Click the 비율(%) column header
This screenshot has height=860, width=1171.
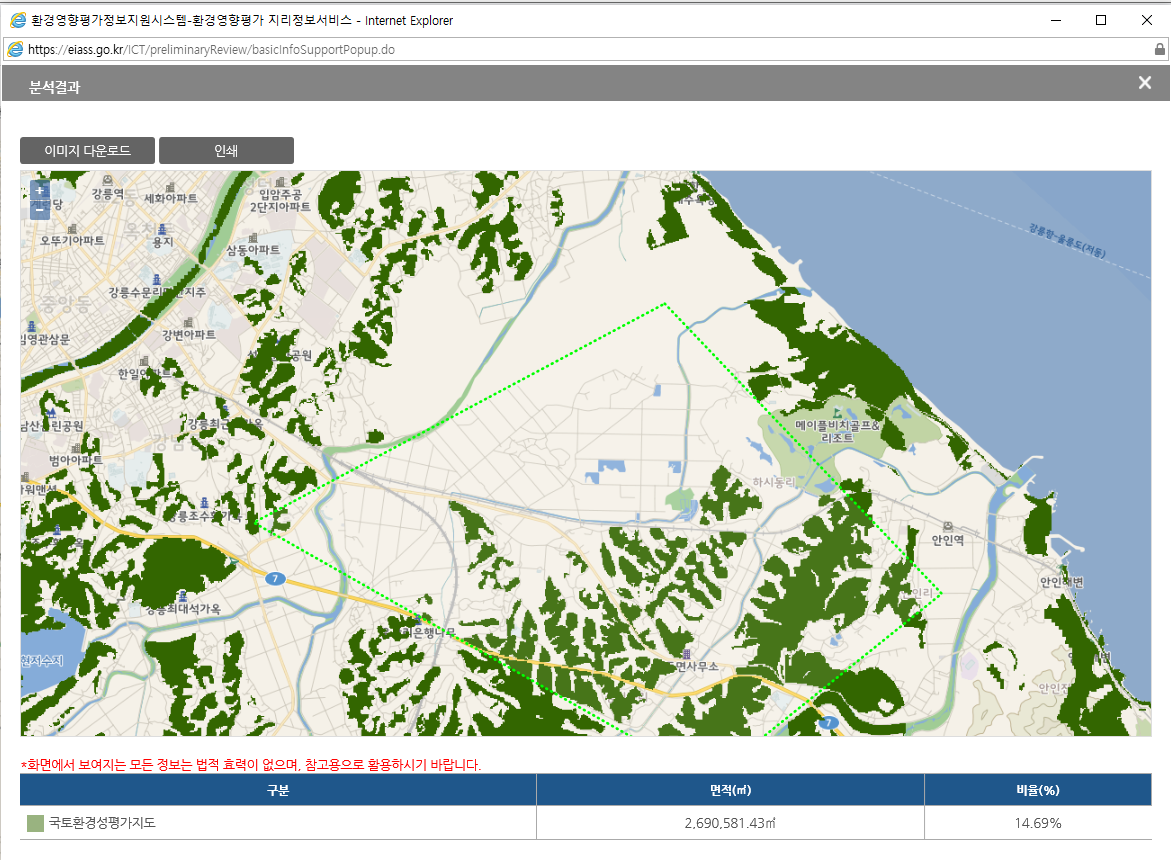1037,790
